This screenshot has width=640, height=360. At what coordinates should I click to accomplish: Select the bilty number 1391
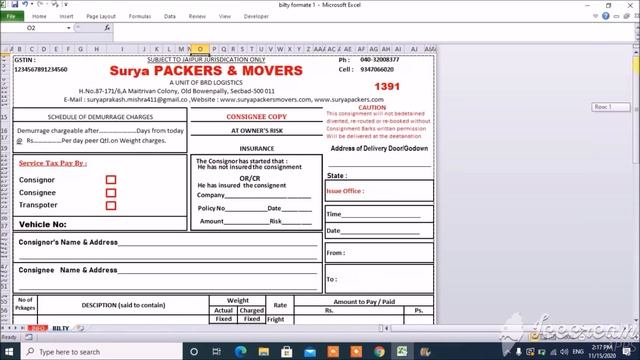pyautogui.click(x=387, y=87)
